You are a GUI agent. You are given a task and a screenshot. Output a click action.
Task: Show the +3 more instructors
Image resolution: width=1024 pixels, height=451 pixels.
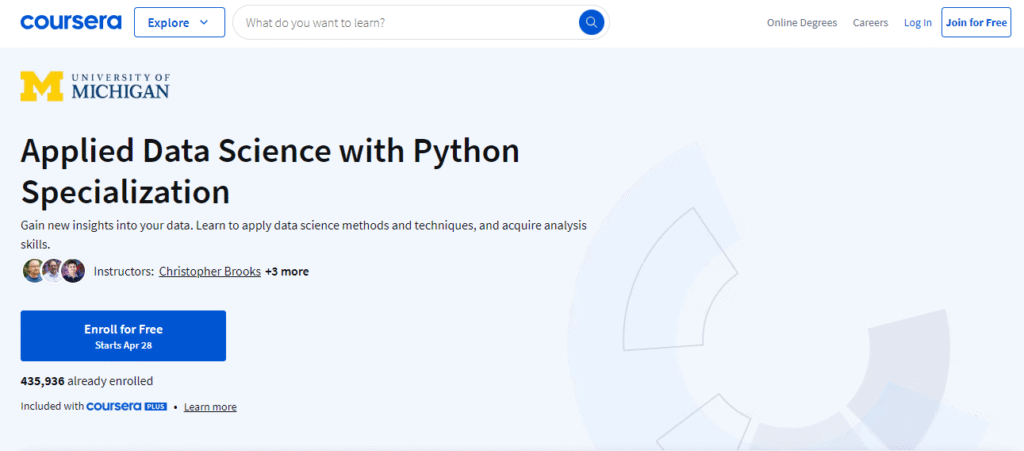pyautogui.click(x=287, y=271)
